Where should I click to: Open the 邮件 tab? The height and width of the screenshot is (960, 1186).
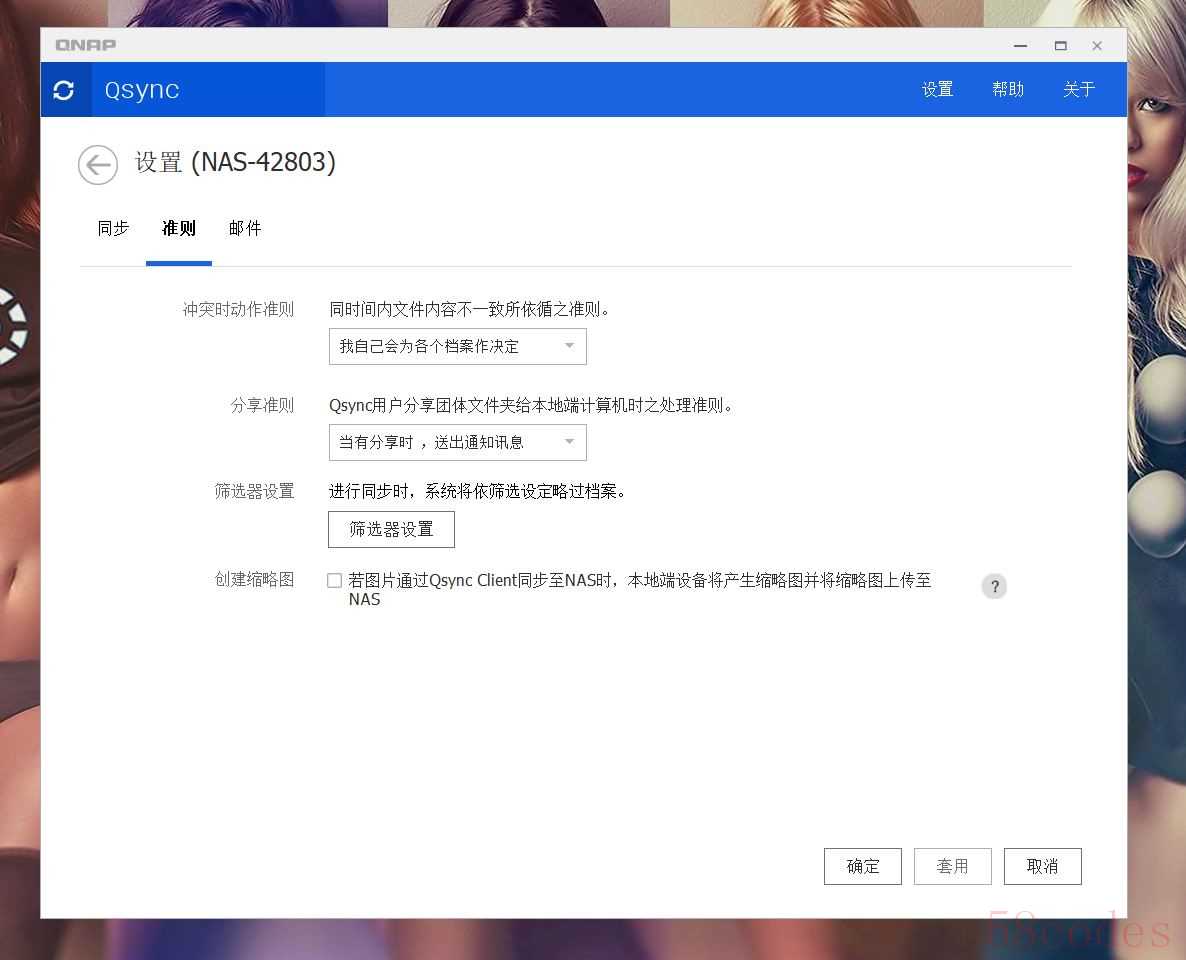coord(245,229)
